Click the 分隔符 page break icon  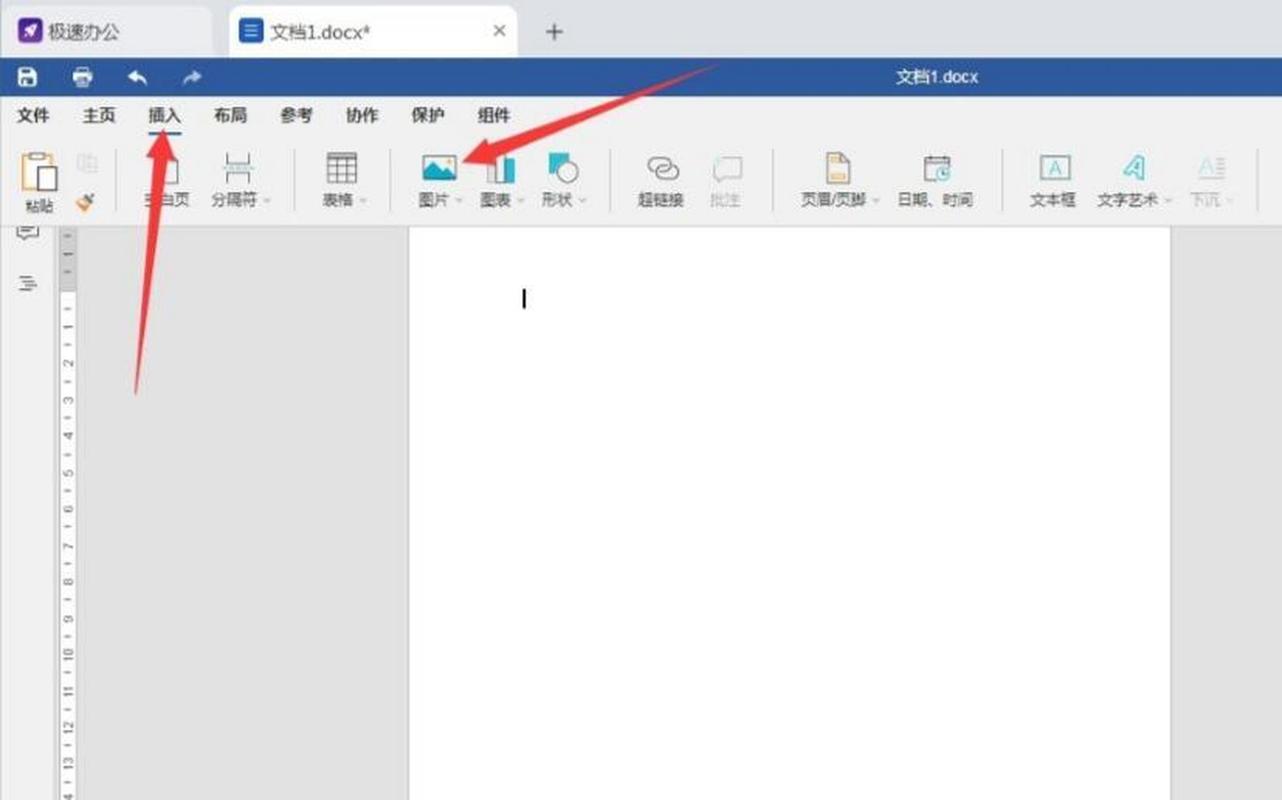(238, 168)
